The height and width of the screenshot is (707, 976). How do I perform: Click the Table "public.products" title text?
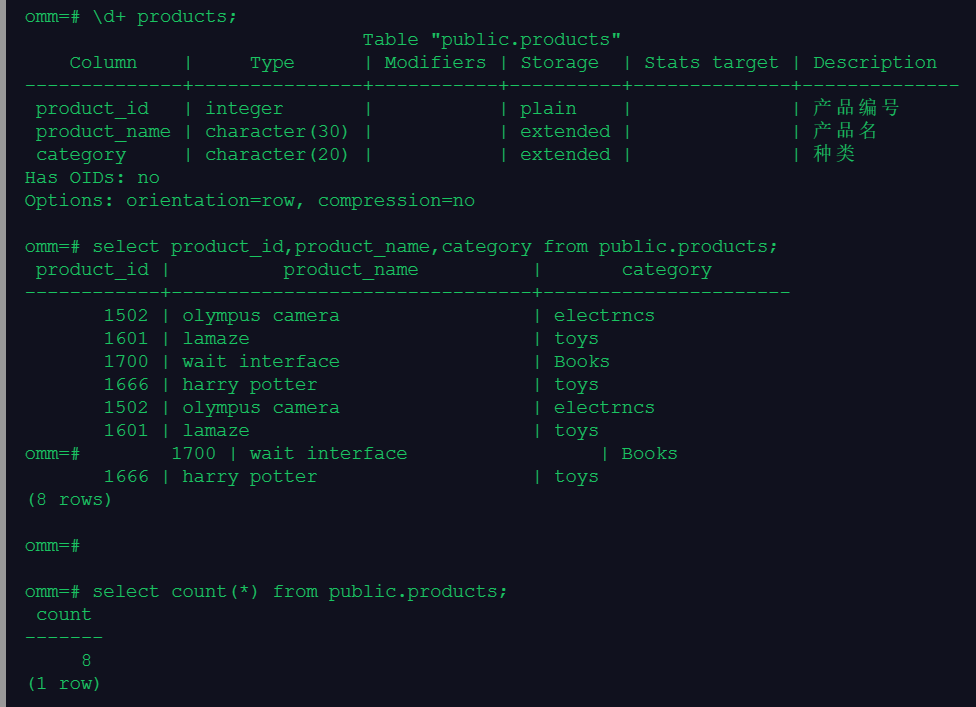click(x=491, y=40)
